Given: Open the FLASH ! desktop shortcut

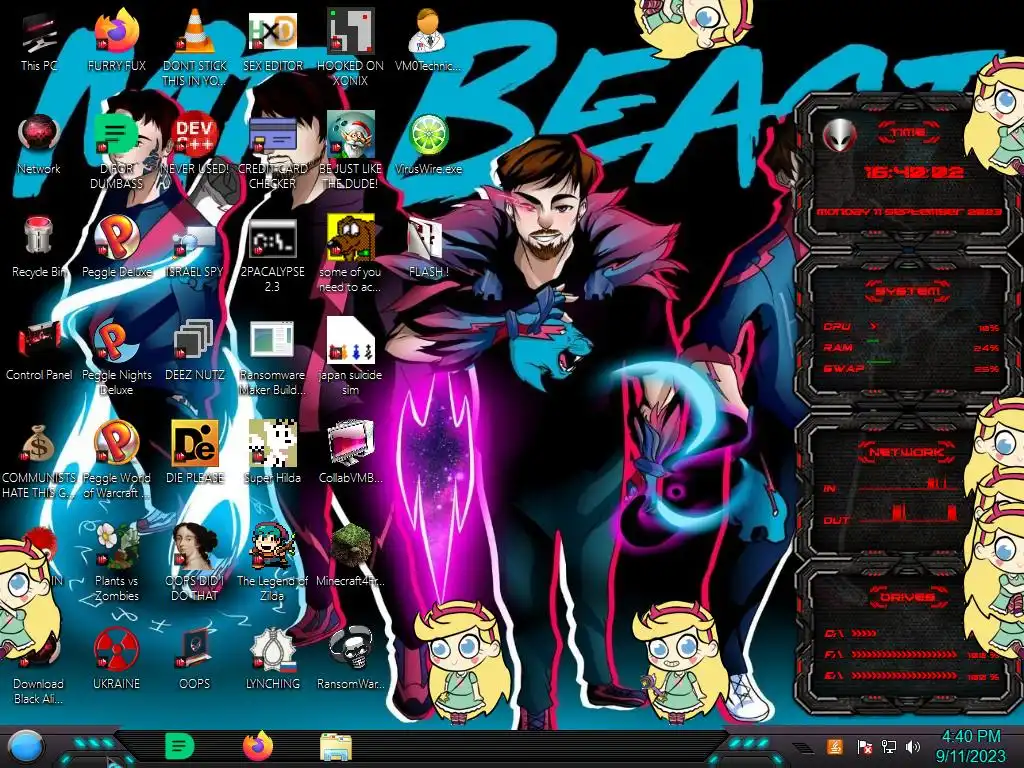Looking at the screenshot, I should pyautogui.click(x=428, y=248).
